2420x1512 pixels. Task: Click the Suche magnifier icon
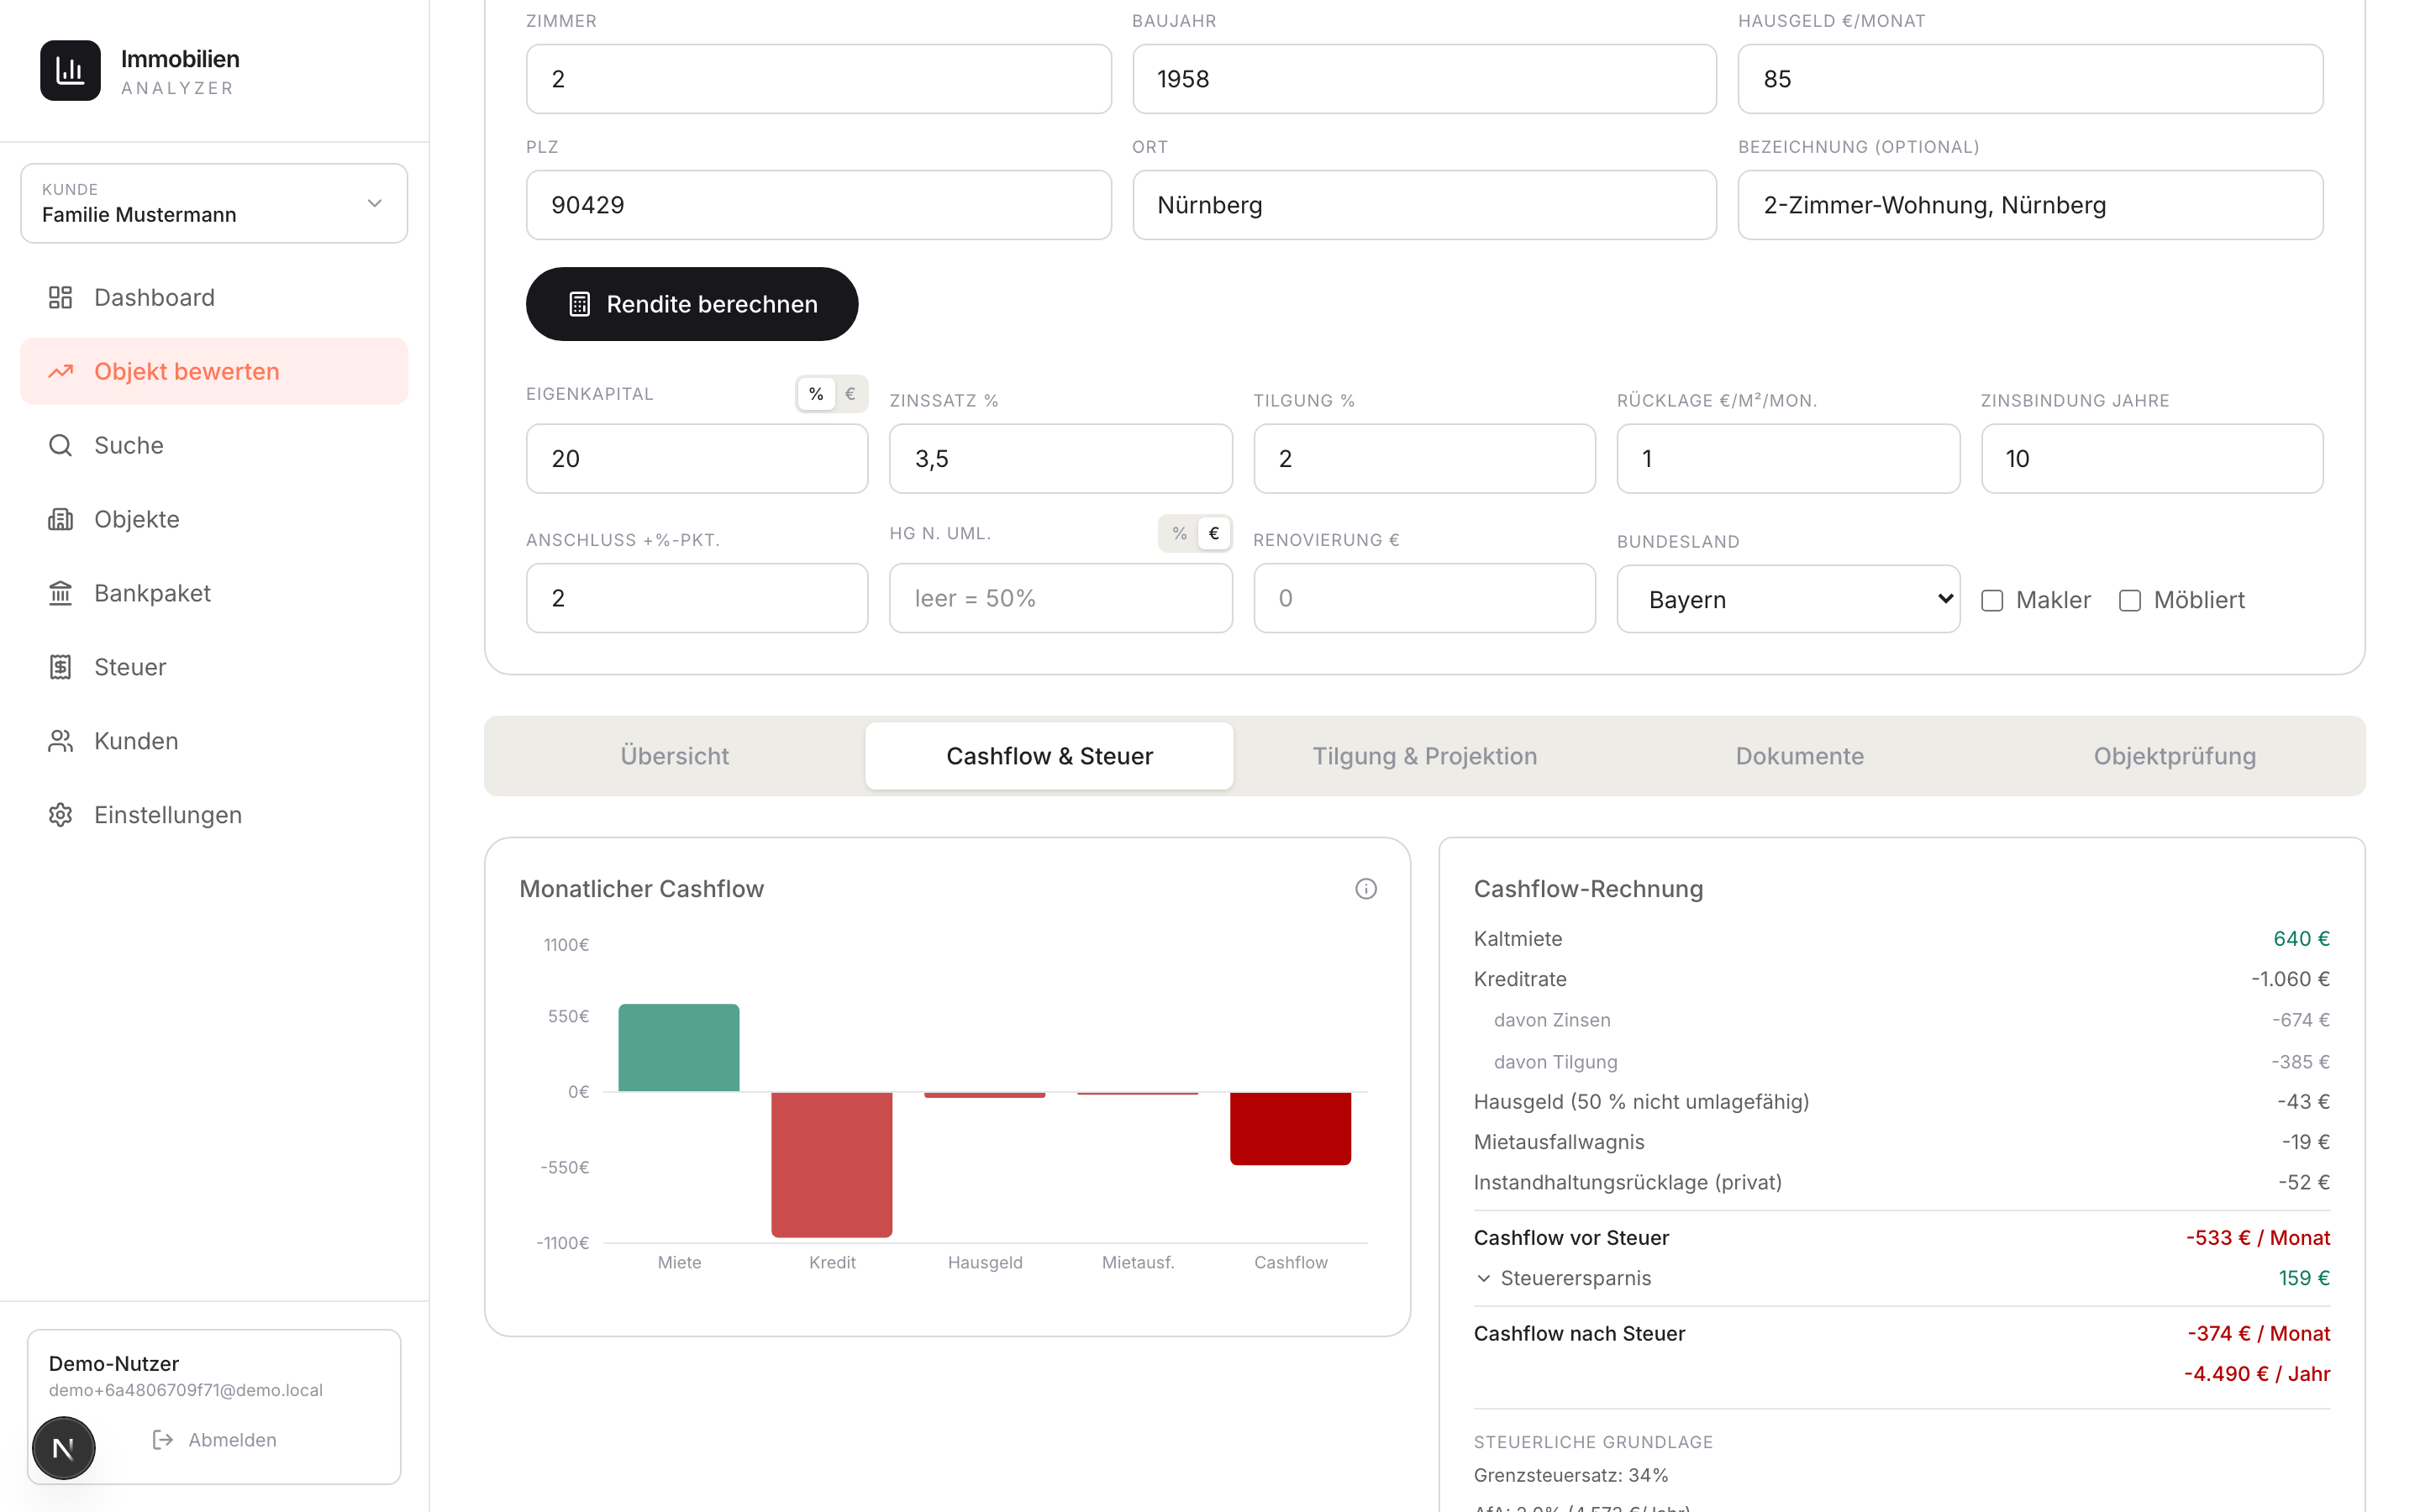pyautogui.click(x=60, y=445)
